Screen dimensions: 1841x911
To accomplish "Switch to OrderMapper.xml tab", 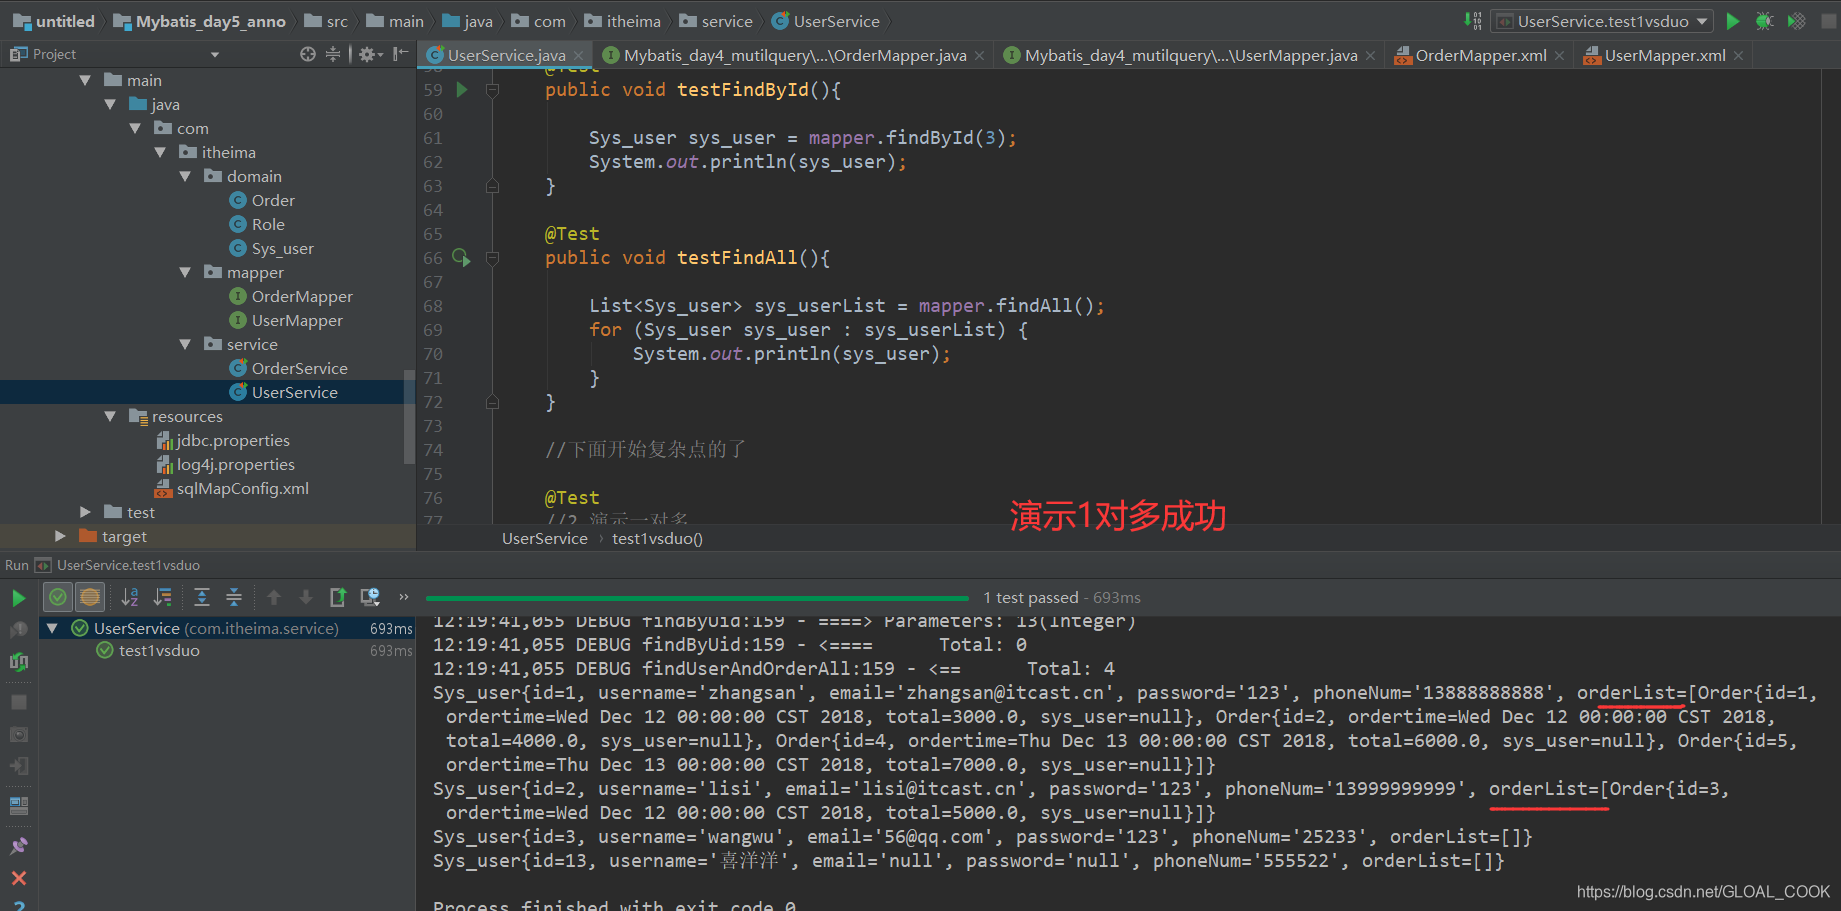I will tap(1480, 55).
